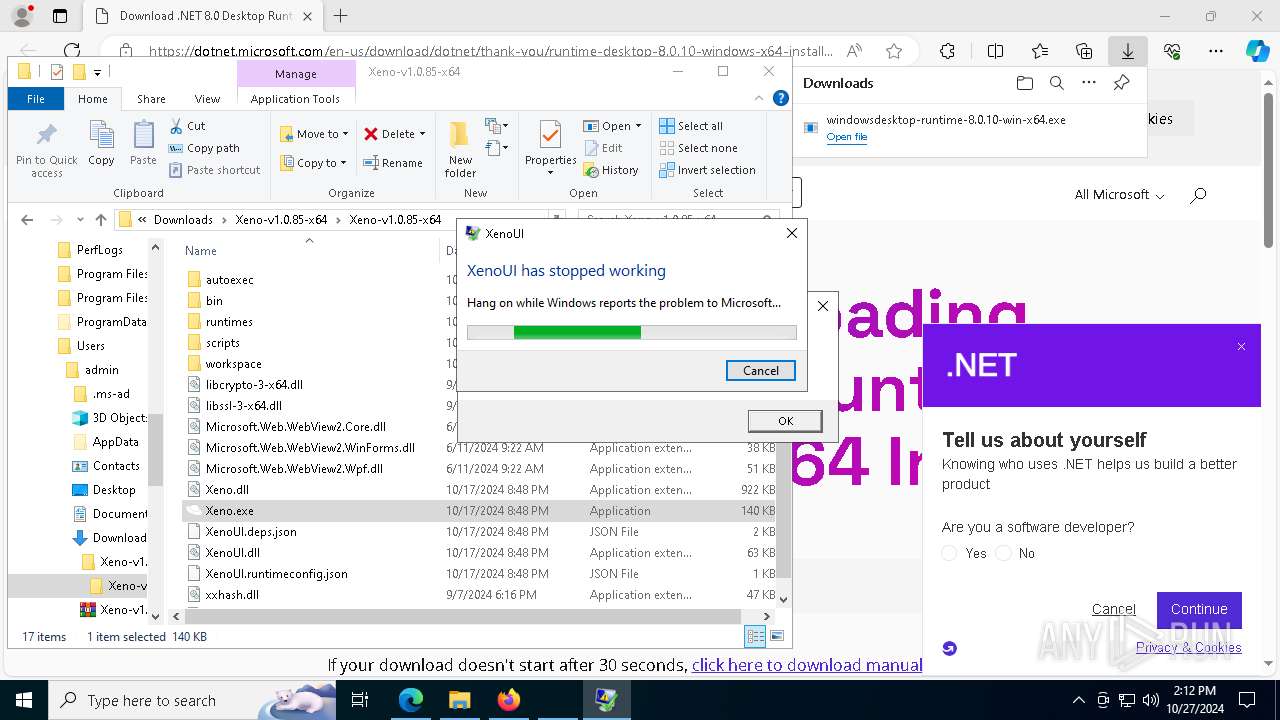
Task: Add page to favorites star icon
Action: tap(894, 51)
